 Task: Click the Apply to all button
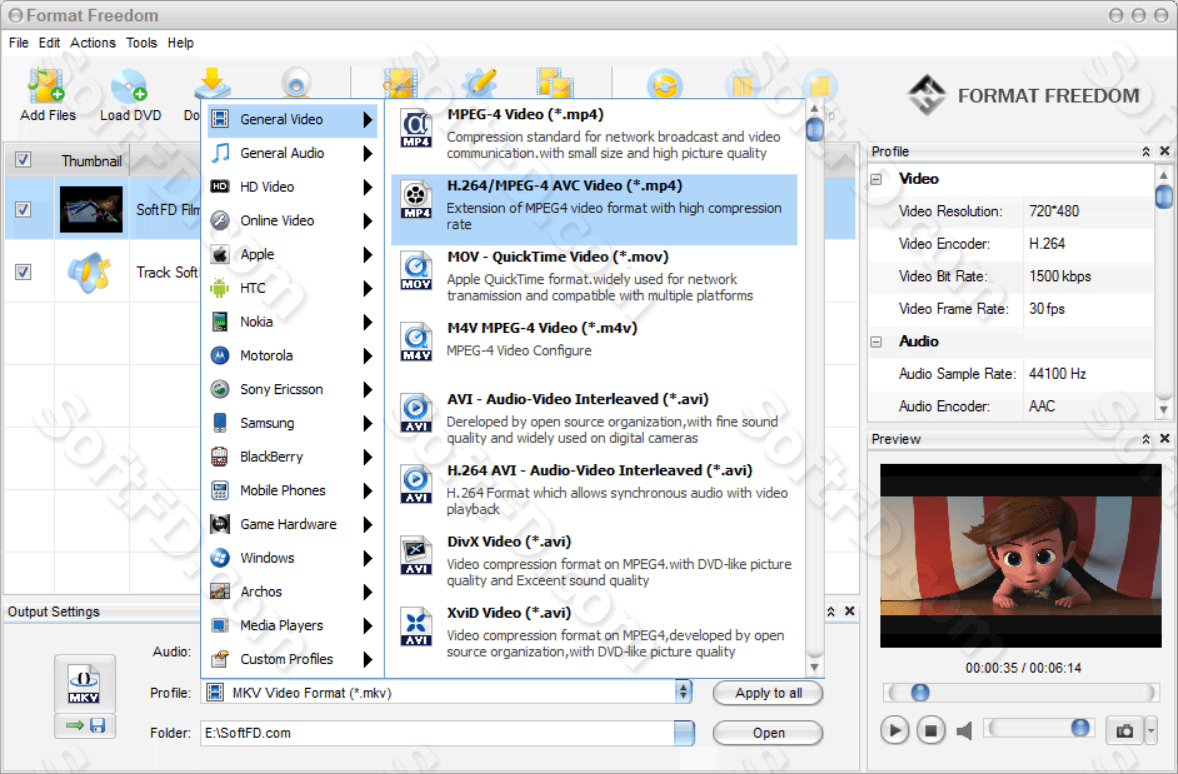coord(768,693)
